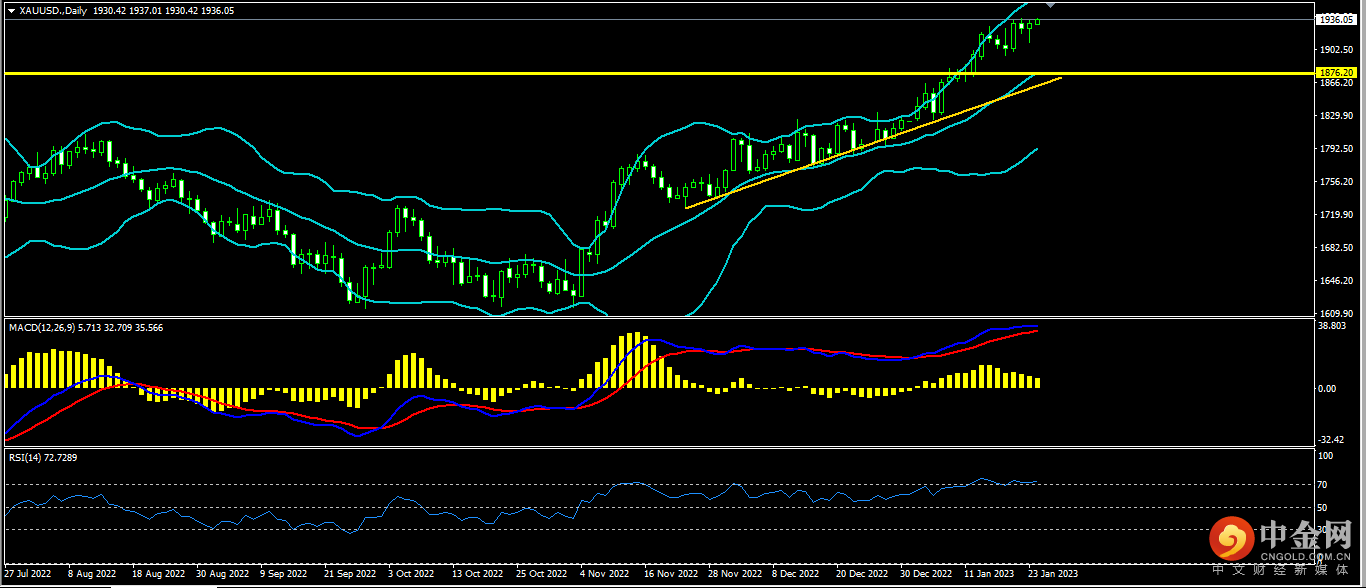
Task: Click the 3 Oct 2022 date label
Action: [412, 574]
